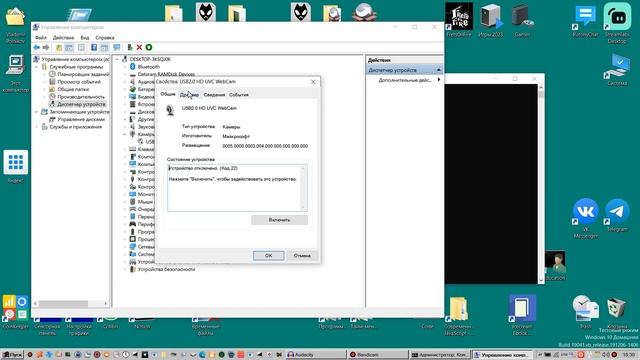Image resolution: width=640 pixels, height=360 pixels.
Task: Open the FretsOnFire desktop shortcut
Action: (x=459, y=20)
